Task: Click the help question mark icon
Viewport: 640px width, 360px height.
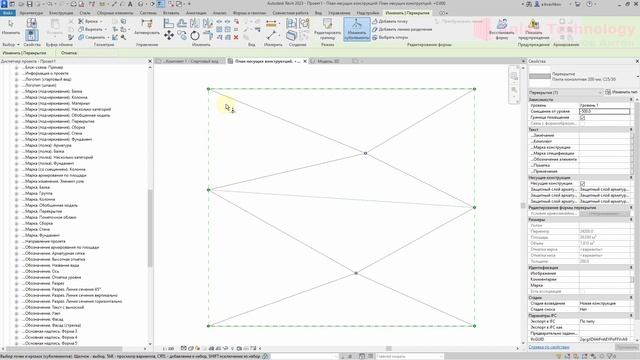Action: (589, 4)
